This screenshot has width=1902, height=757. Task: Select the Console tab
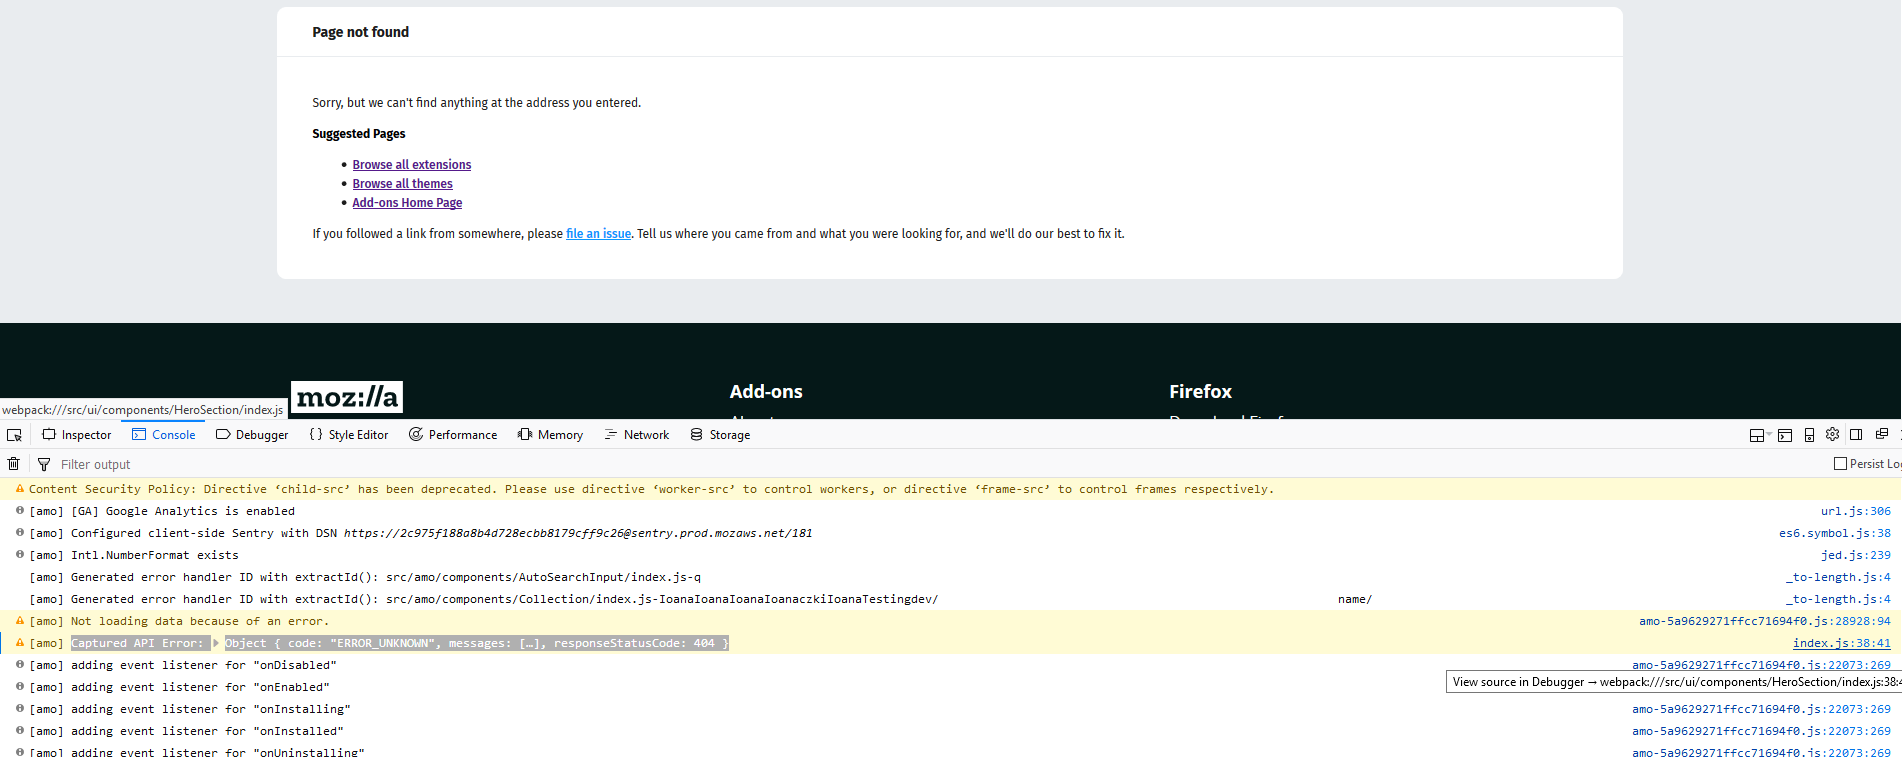(164, 435)
